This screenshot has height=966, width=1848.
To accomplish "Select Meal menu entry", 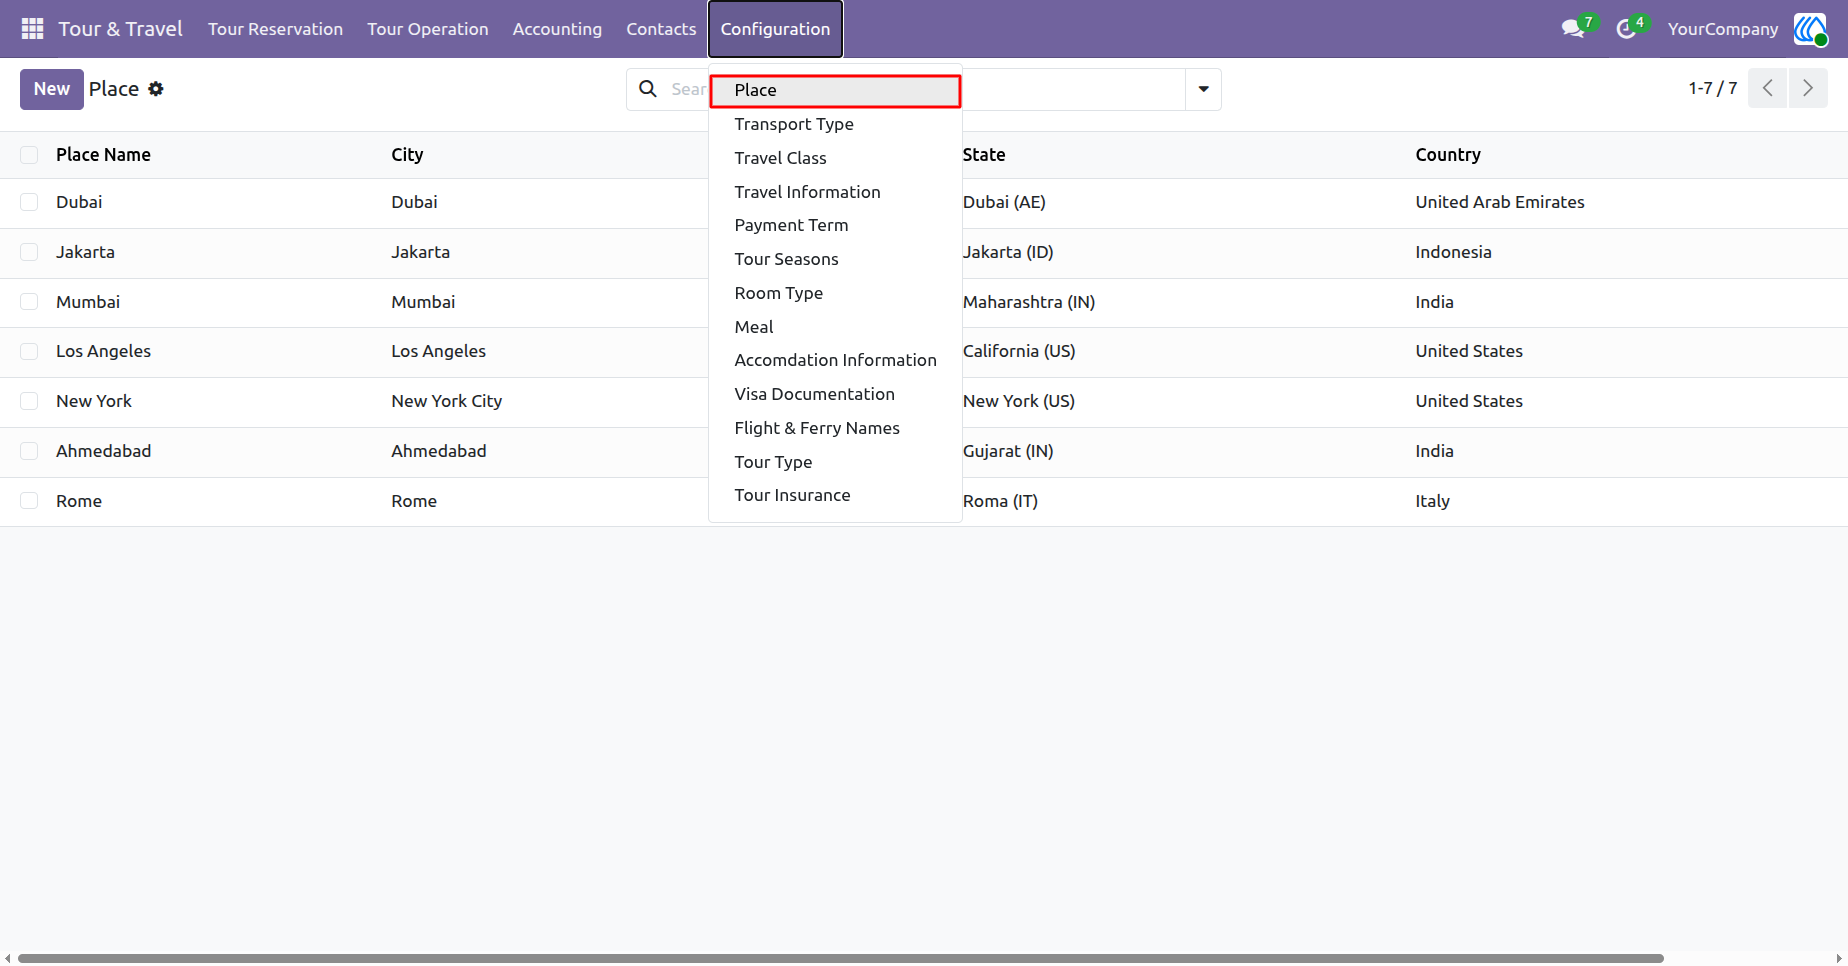I will click(x=835, y=327).
